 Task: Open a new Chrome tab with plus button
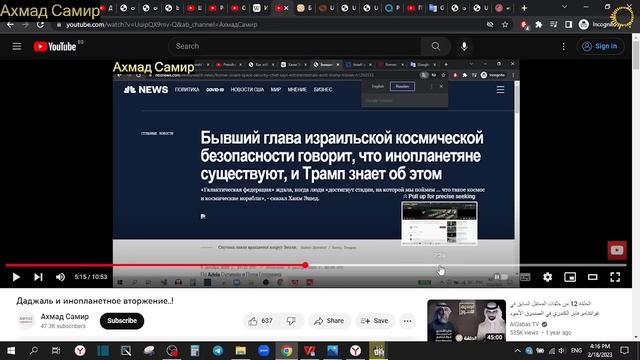(524, 8)
